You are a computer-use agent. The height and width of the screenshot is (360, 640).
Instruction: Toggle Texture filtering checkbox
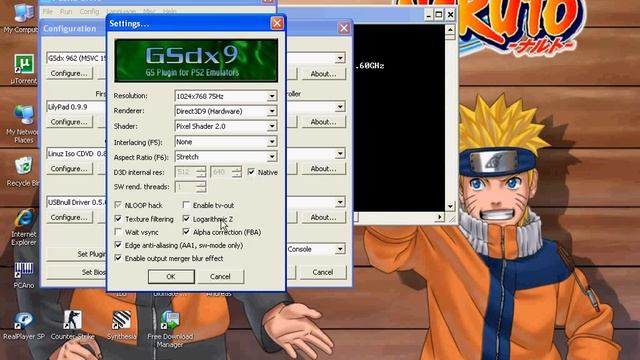pos(118,219)
